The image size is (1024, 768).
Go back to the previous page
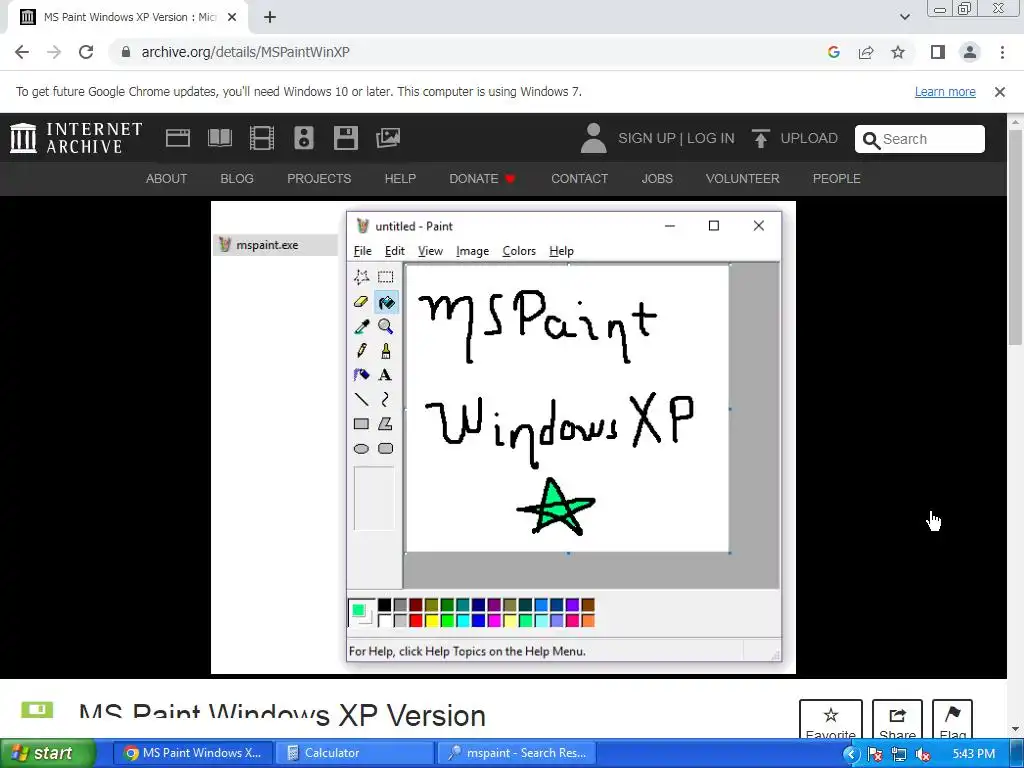coord(22,52)
